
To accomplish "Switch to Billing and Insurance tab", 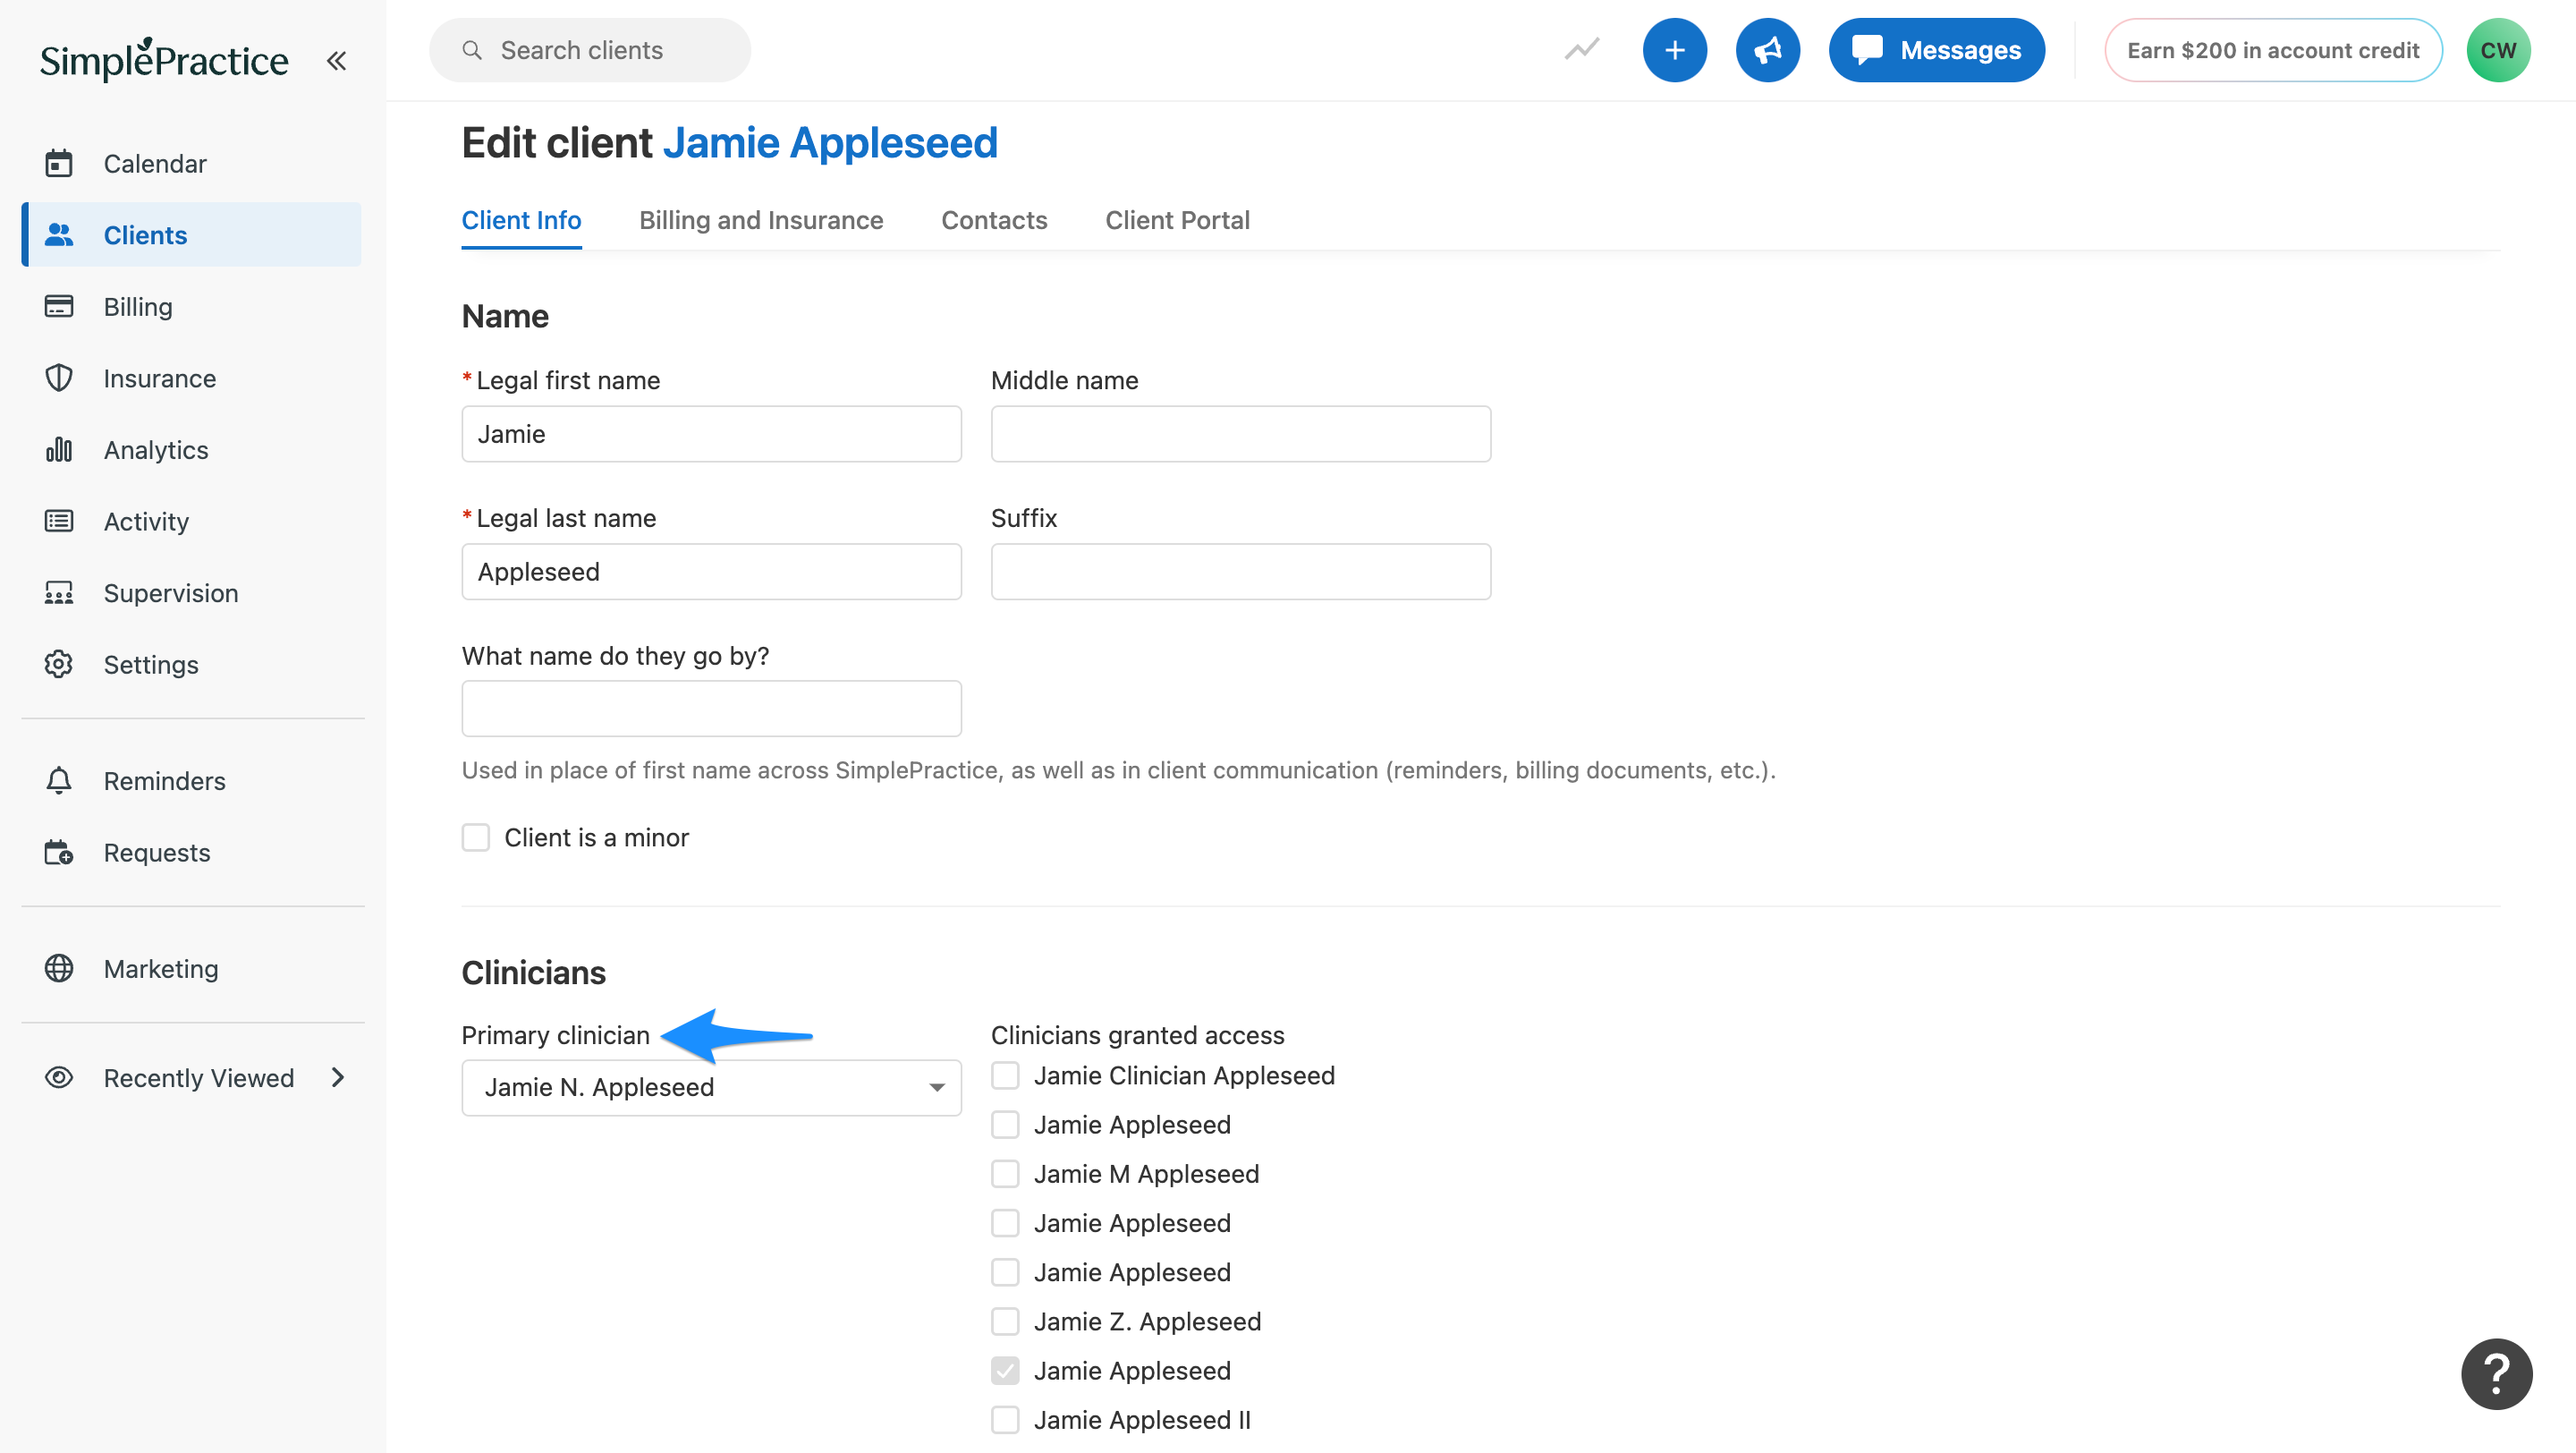I will tap(761, 220).
